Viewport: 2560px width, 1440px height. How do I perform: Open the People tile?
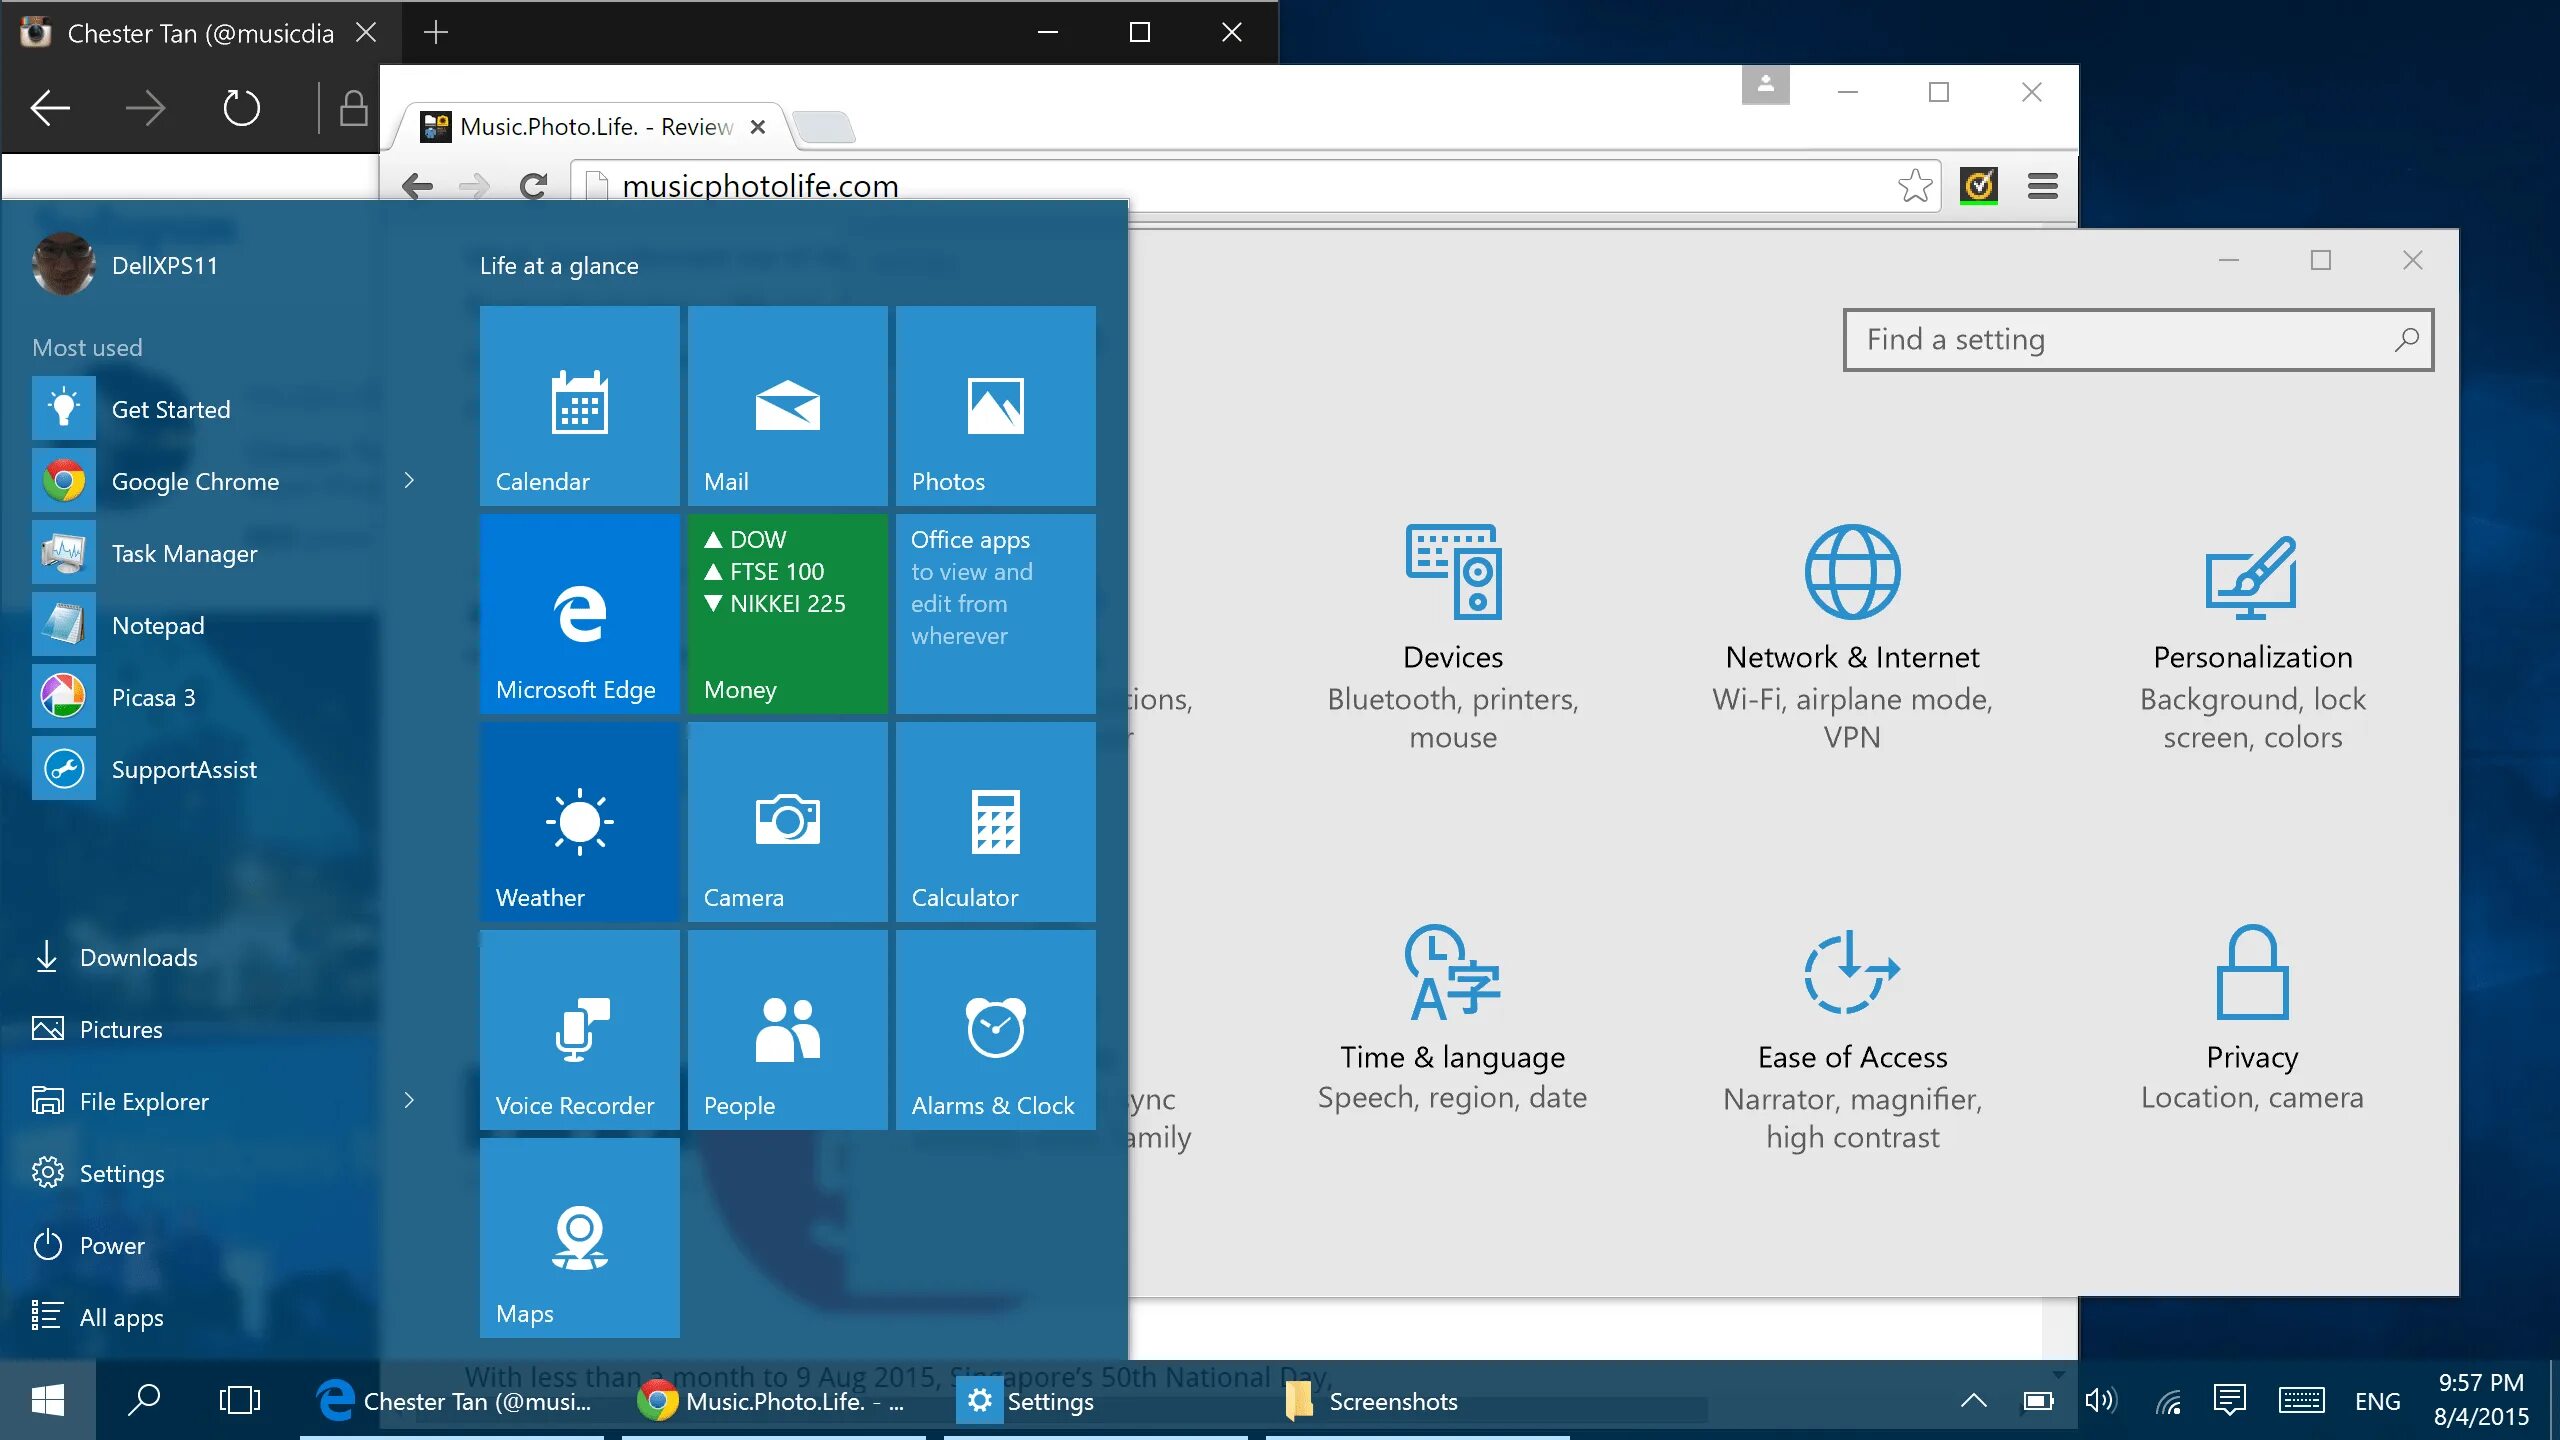tap(787, 1029)
